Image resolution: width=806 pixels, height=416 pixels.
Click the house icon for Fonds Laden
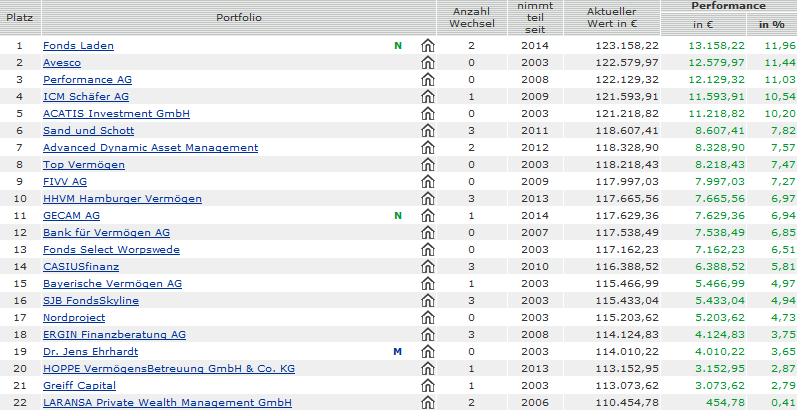point(427,46)
